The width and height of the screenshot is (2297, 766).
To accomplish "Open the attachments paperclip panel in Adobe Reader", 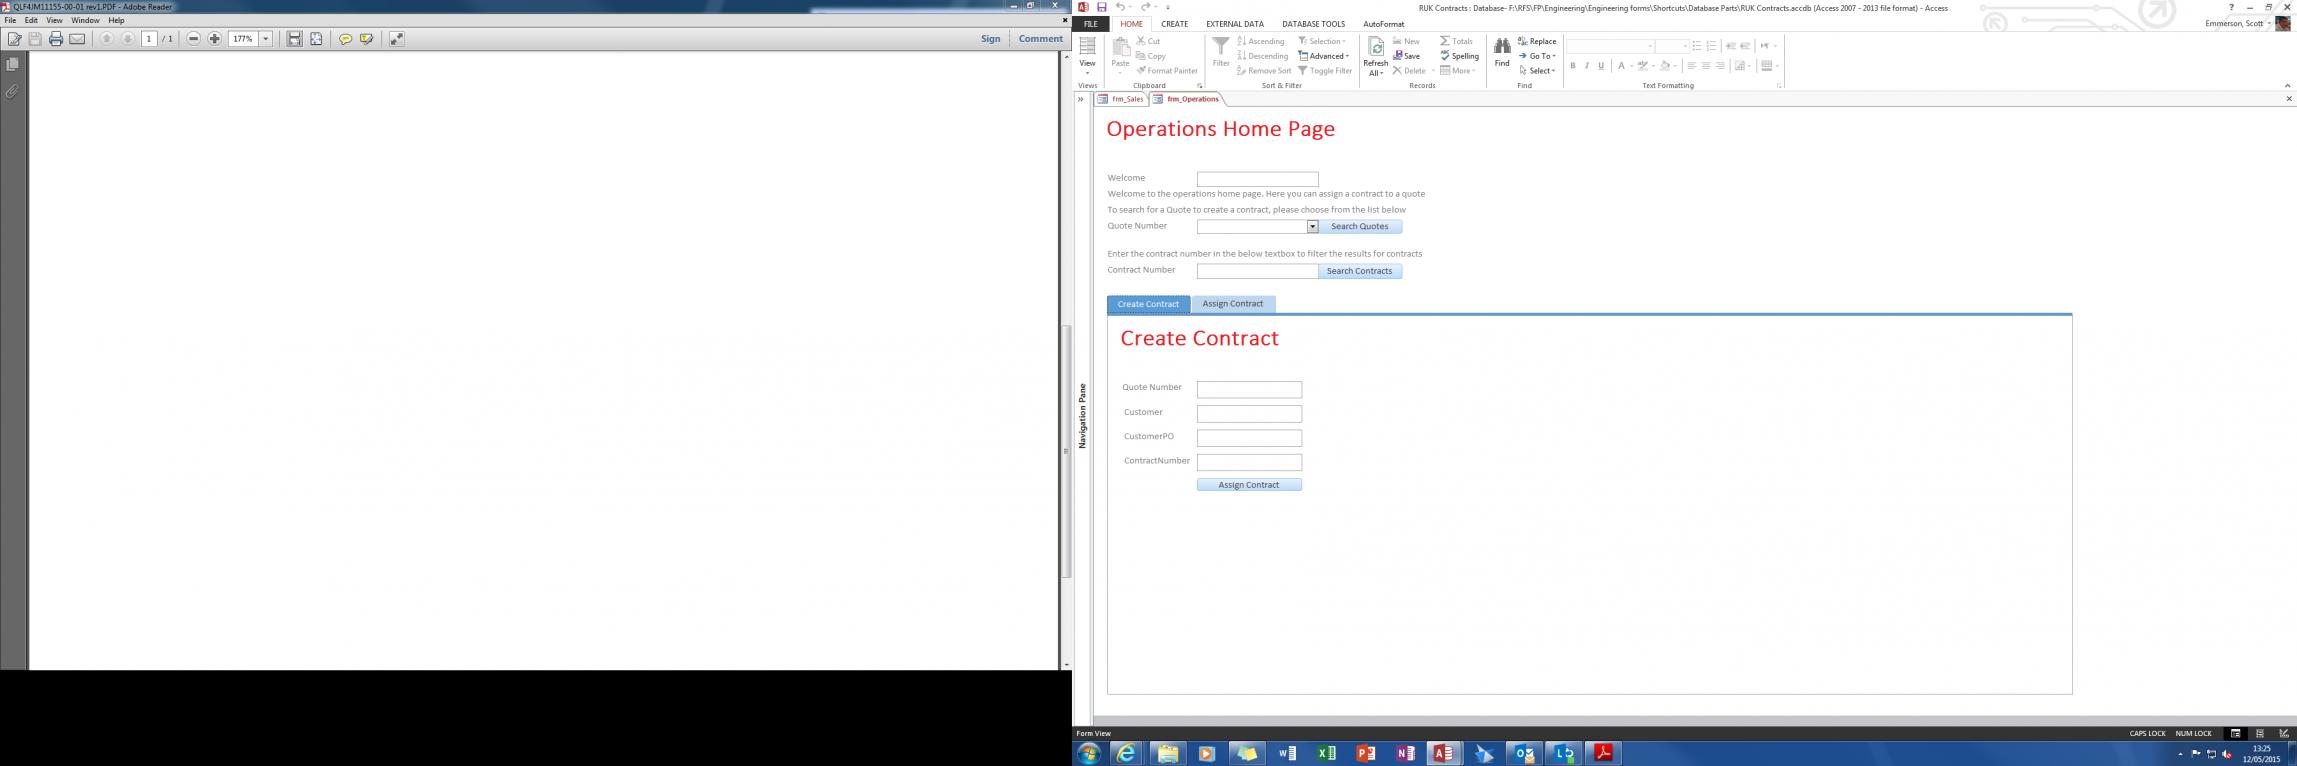I will pyautogui.click(x=12, y=91).
